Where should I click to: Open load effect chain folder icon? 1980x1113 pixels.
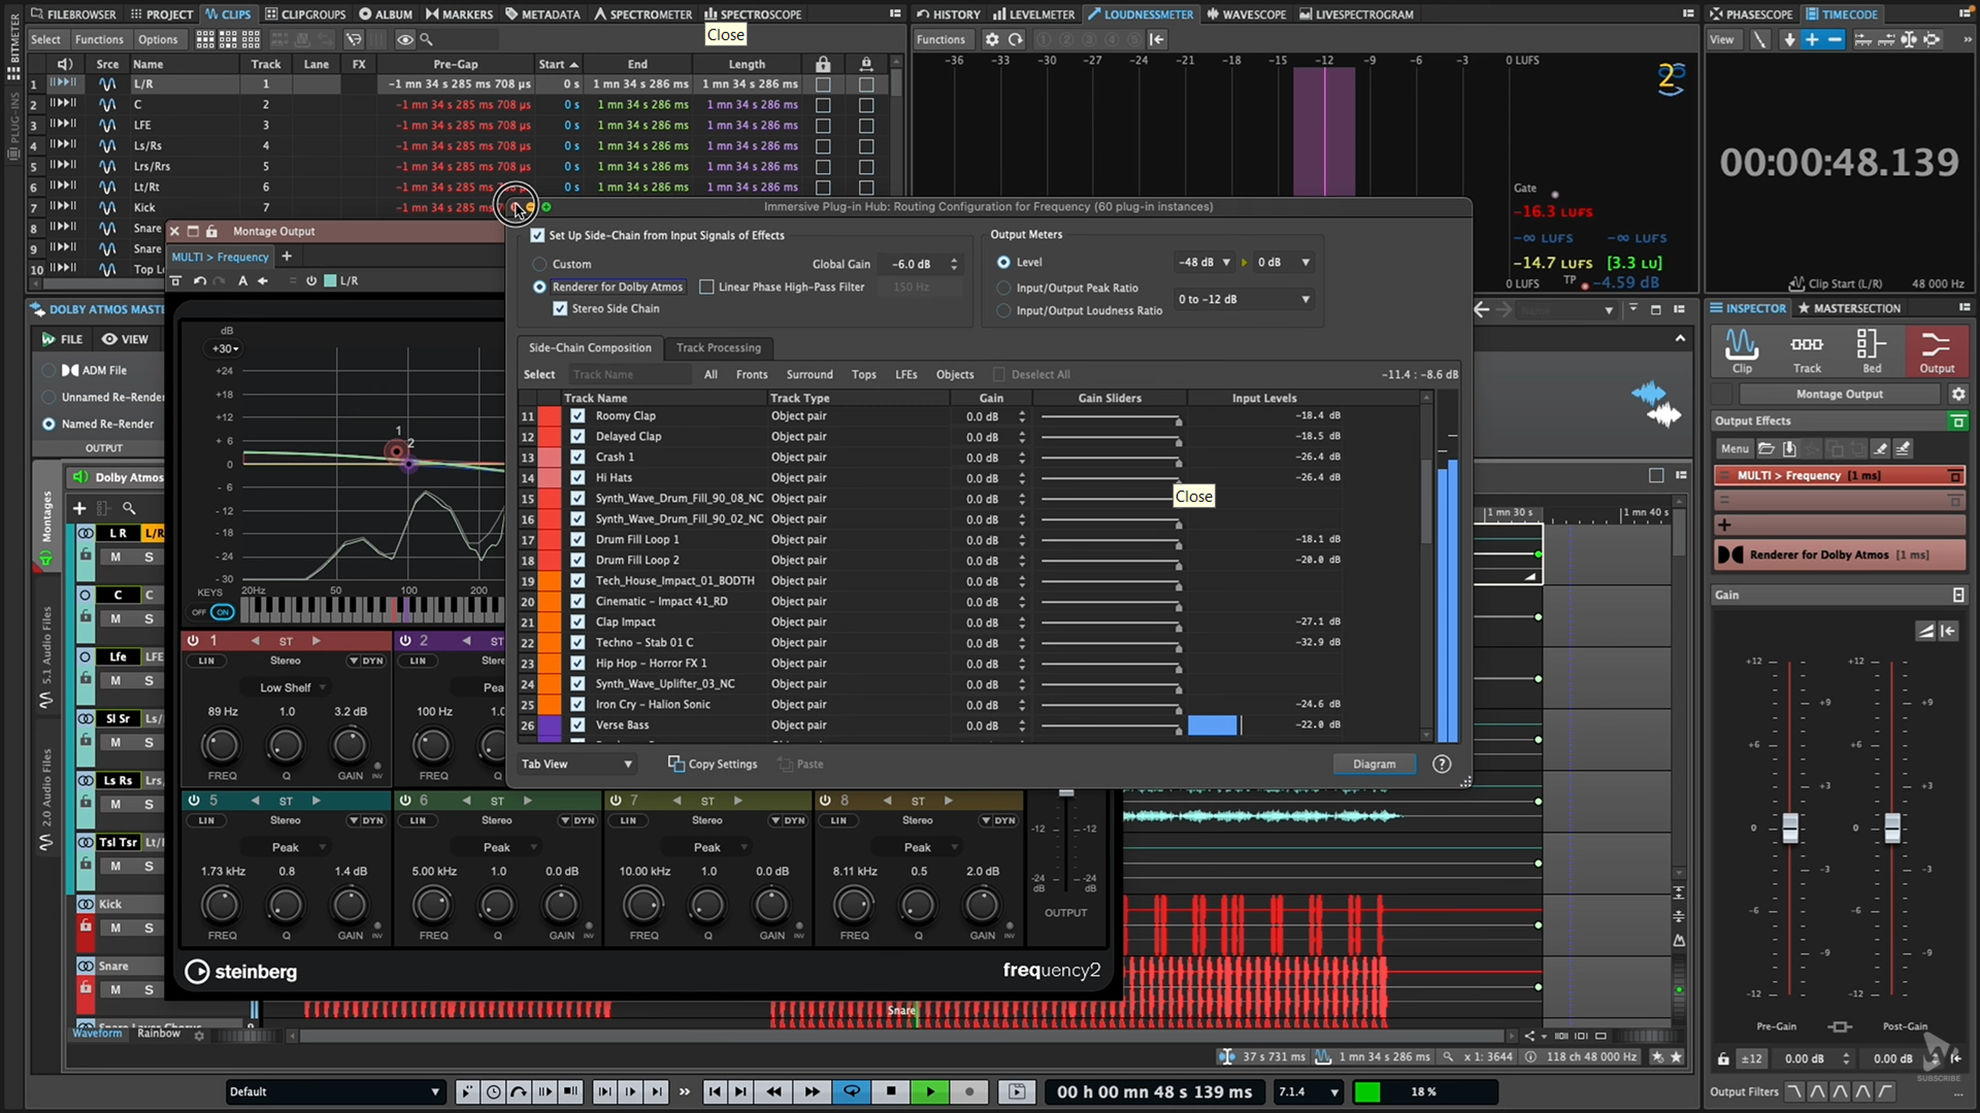tap(1767, 448)
